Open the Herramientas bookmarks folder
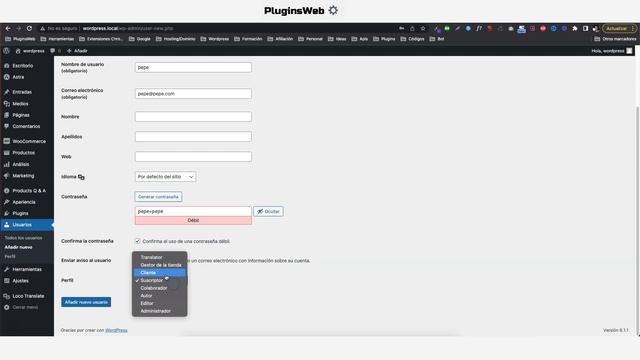640x360 pixels. coord(57,39)
